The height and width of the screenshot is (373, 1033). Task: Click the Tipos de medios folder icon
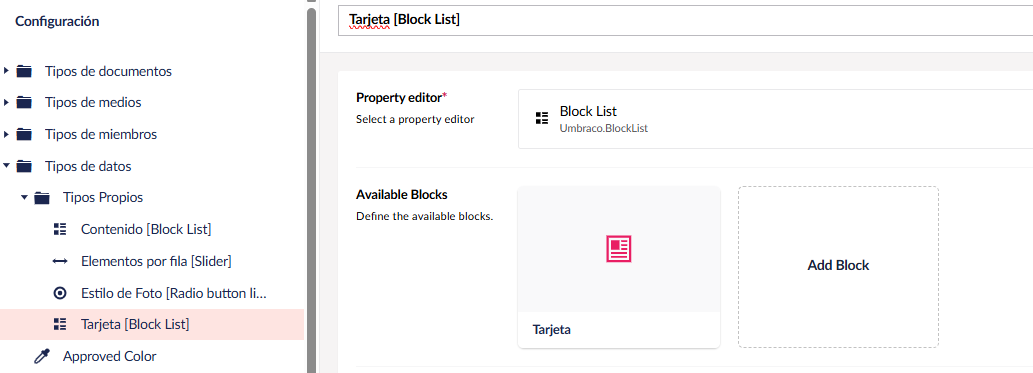(x=24, y=103)
